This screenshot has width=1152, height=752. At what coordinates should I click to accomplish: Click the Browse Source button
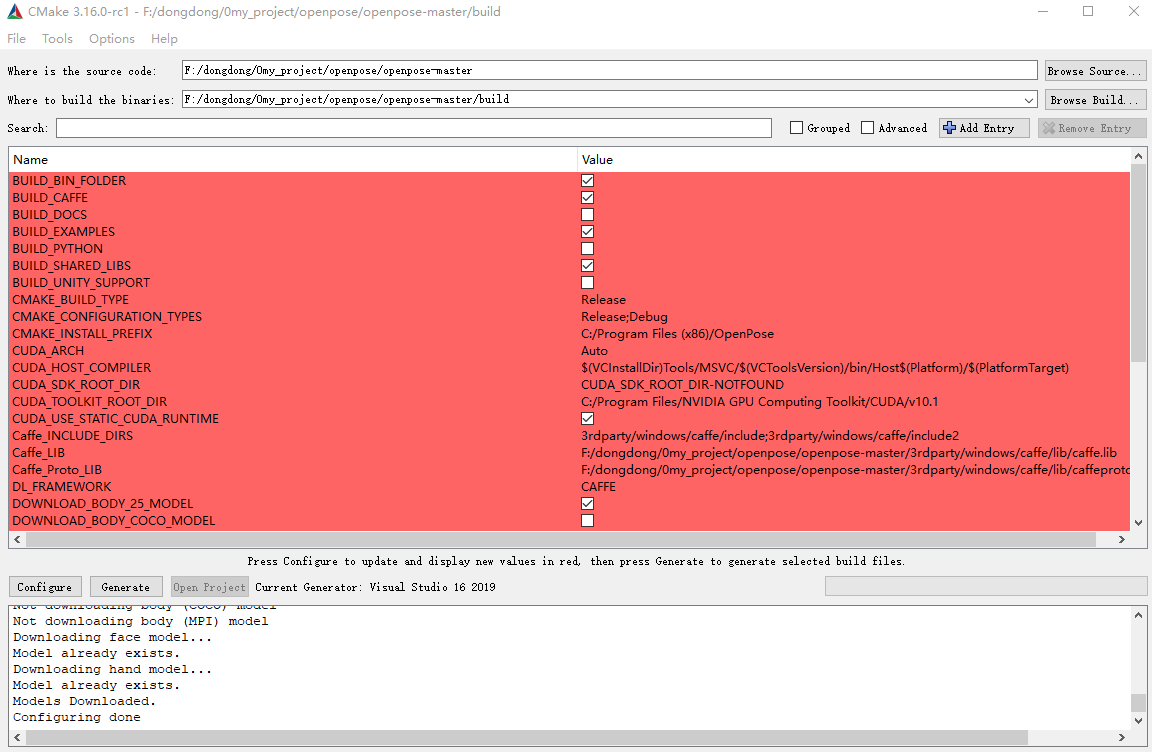point(1095,70)
